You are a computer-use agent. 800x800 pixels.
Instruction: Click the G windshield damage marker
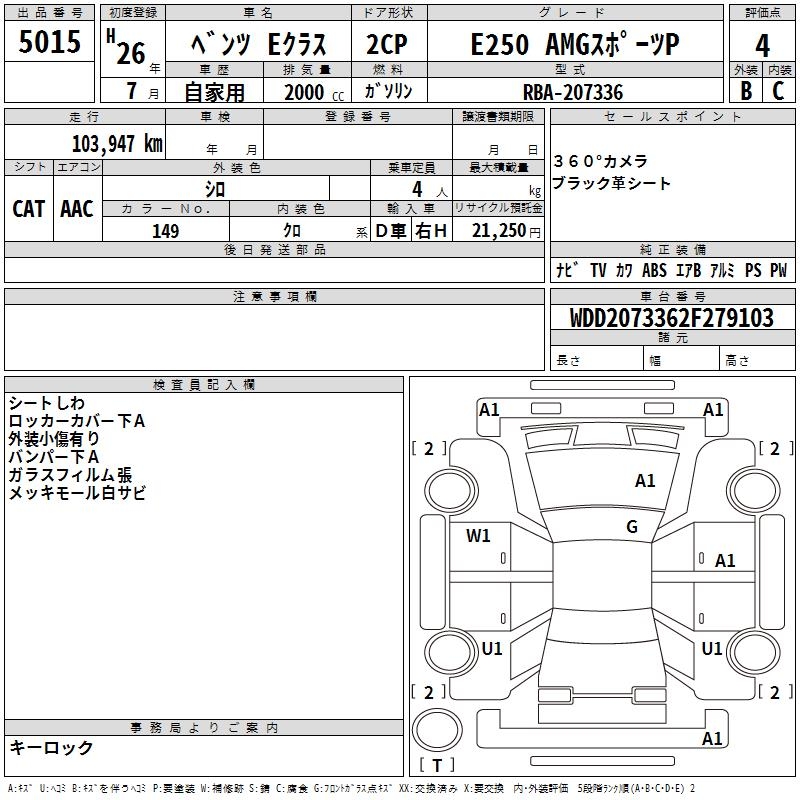click(x=632, y=526)
